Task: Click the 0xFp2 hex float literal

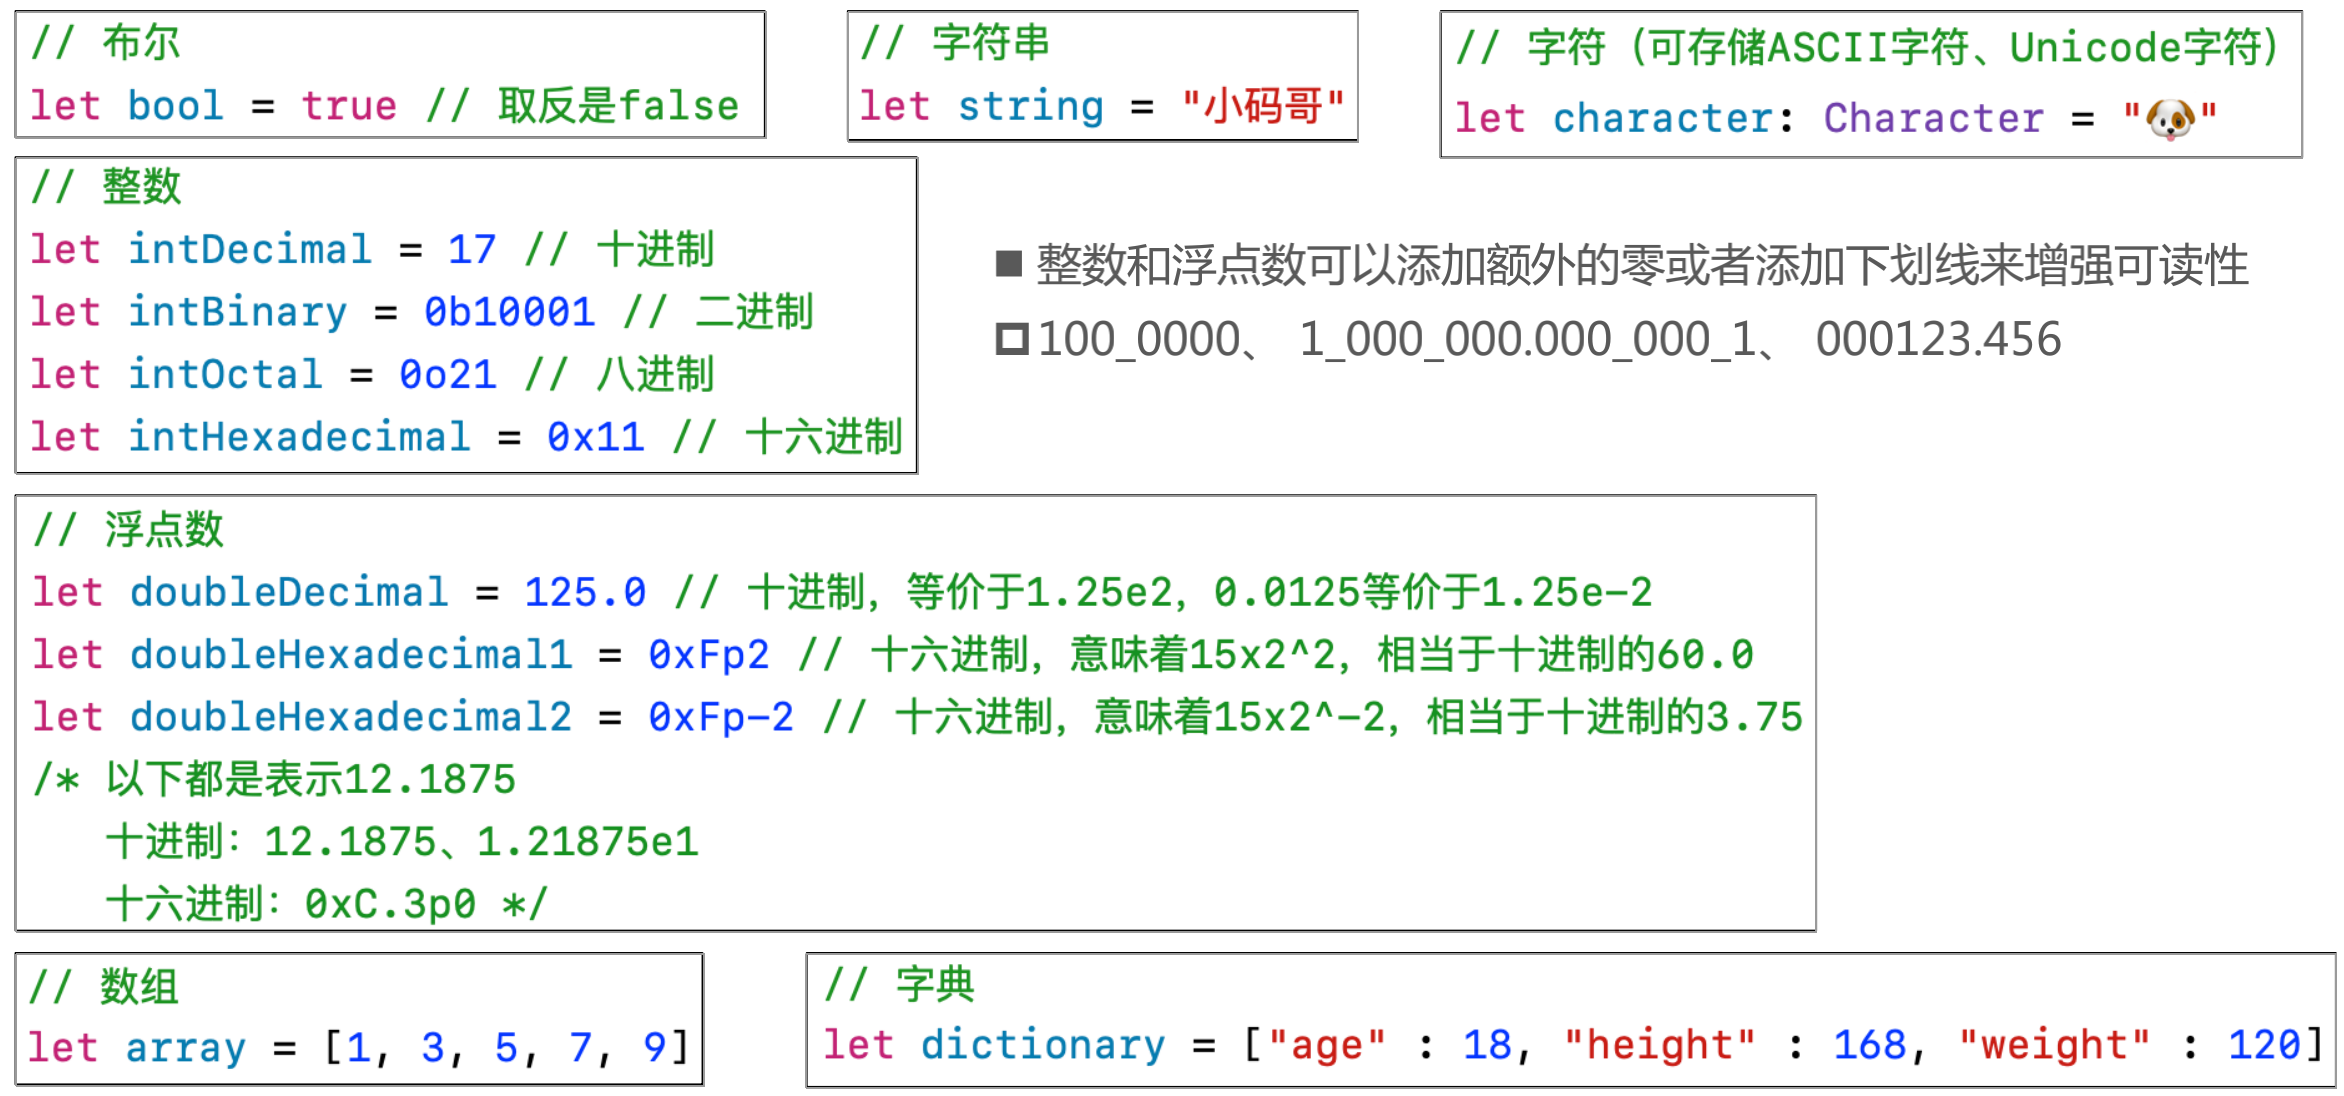Action: [x=708, y=655]
